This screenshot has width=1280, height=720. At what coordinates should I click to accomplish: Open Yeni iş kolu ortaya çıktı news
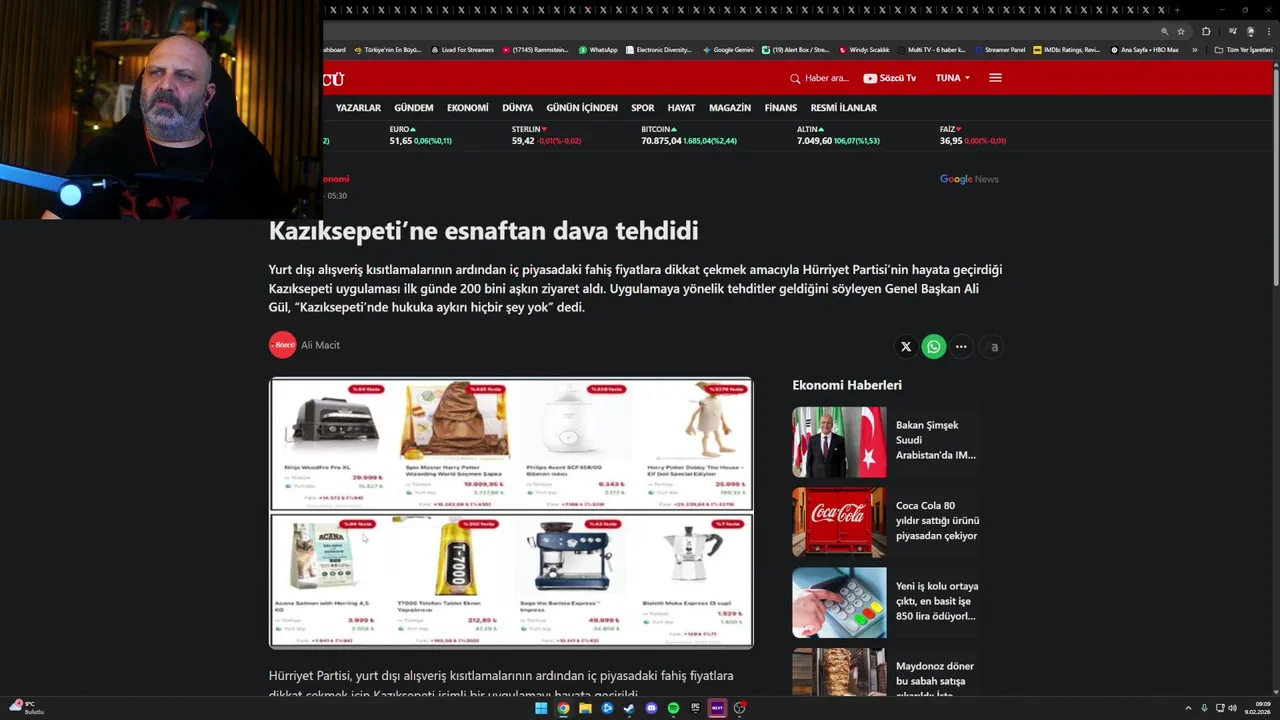937,601
